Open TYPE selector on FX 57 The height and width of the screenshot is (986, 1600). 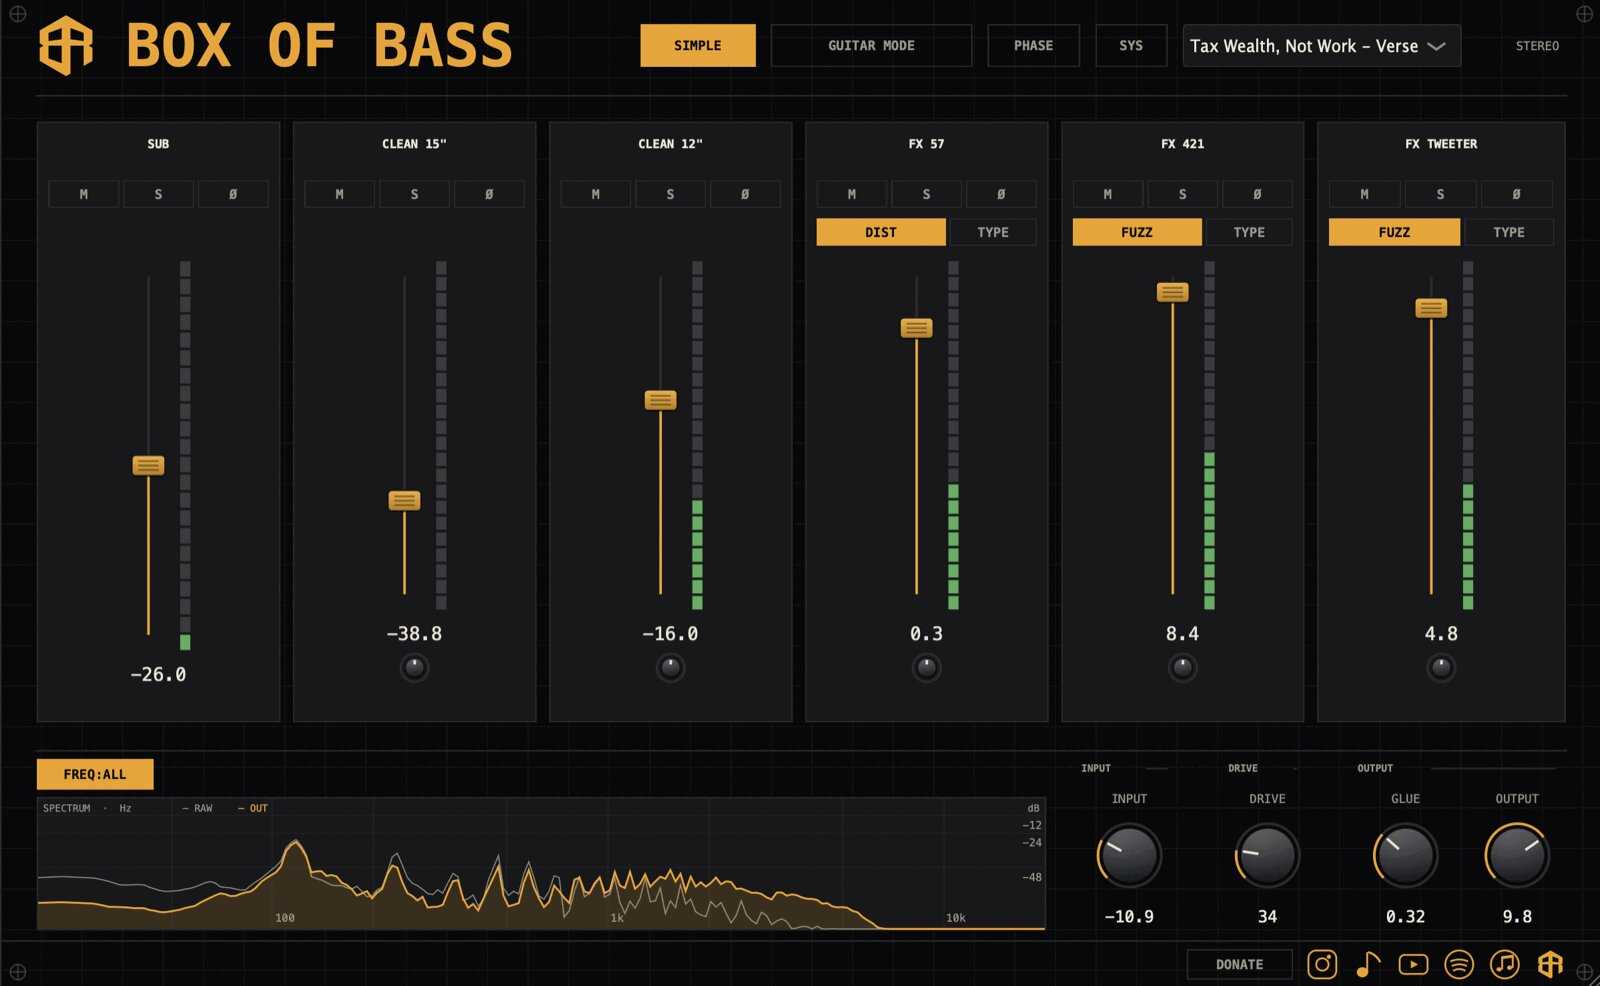[x=993, y=232]
